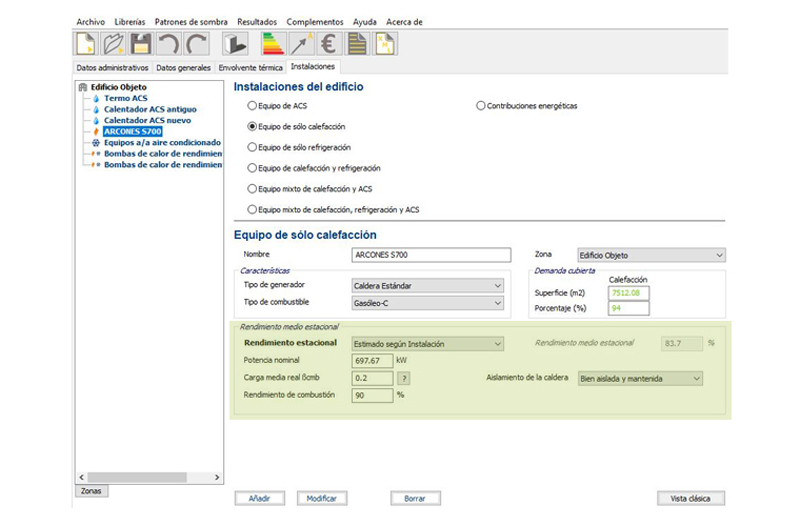Viewport: 800px width, 526px height.
Task: Create a new project file
Action: pyautogui.click(x=85, y=43)
